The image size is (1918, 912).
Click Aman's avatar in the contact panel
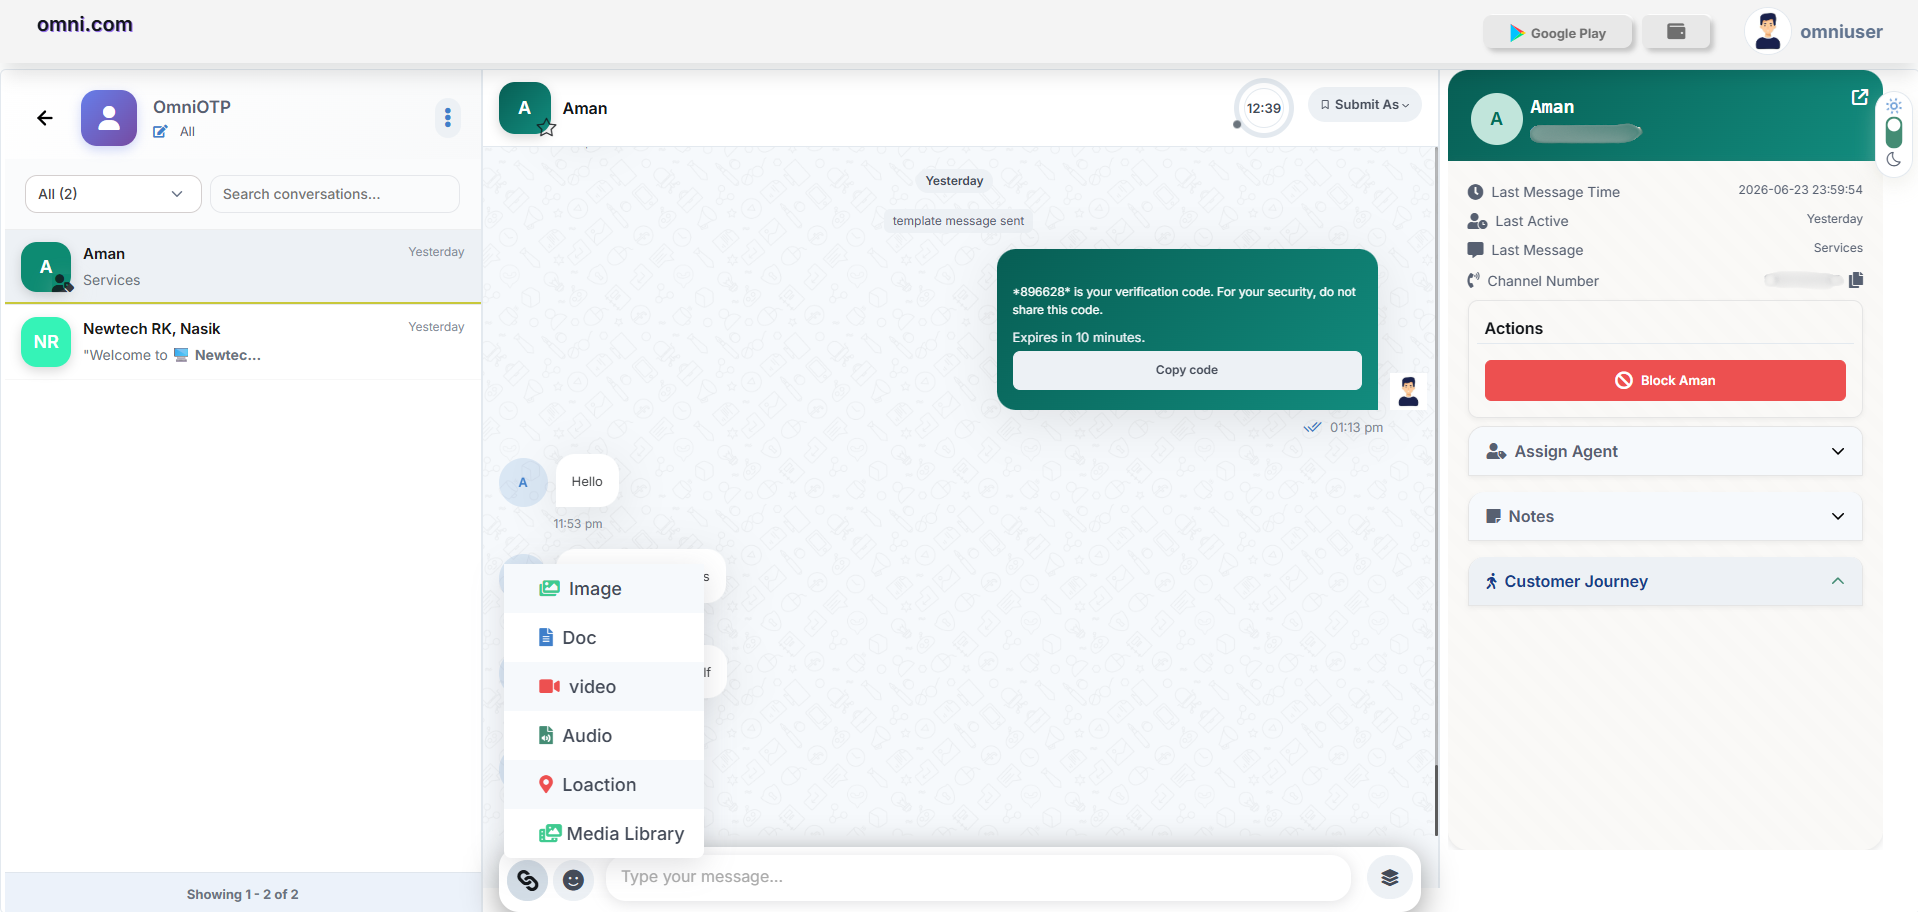(1496, 119)
